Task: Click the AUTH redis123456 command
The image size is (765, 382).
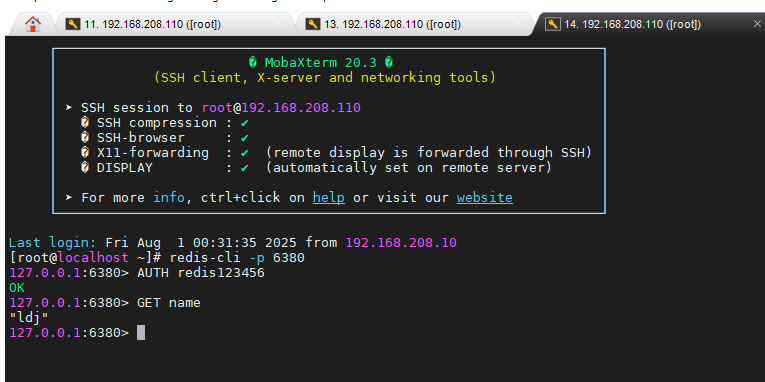Action: (x=201, y=273)
